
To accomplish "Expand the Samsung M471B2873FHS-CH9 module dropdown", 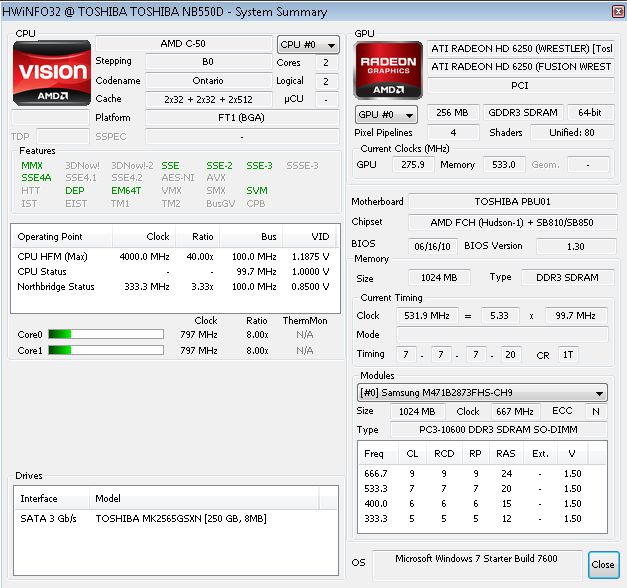I will point(482,393).
